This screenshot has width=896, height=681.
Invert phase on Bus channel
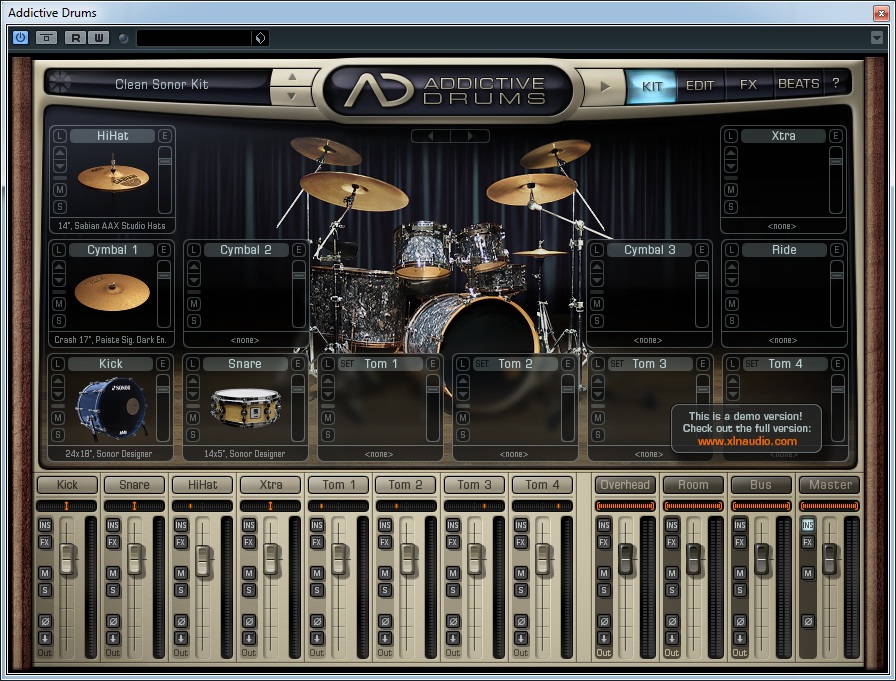(x=739, y=621)
